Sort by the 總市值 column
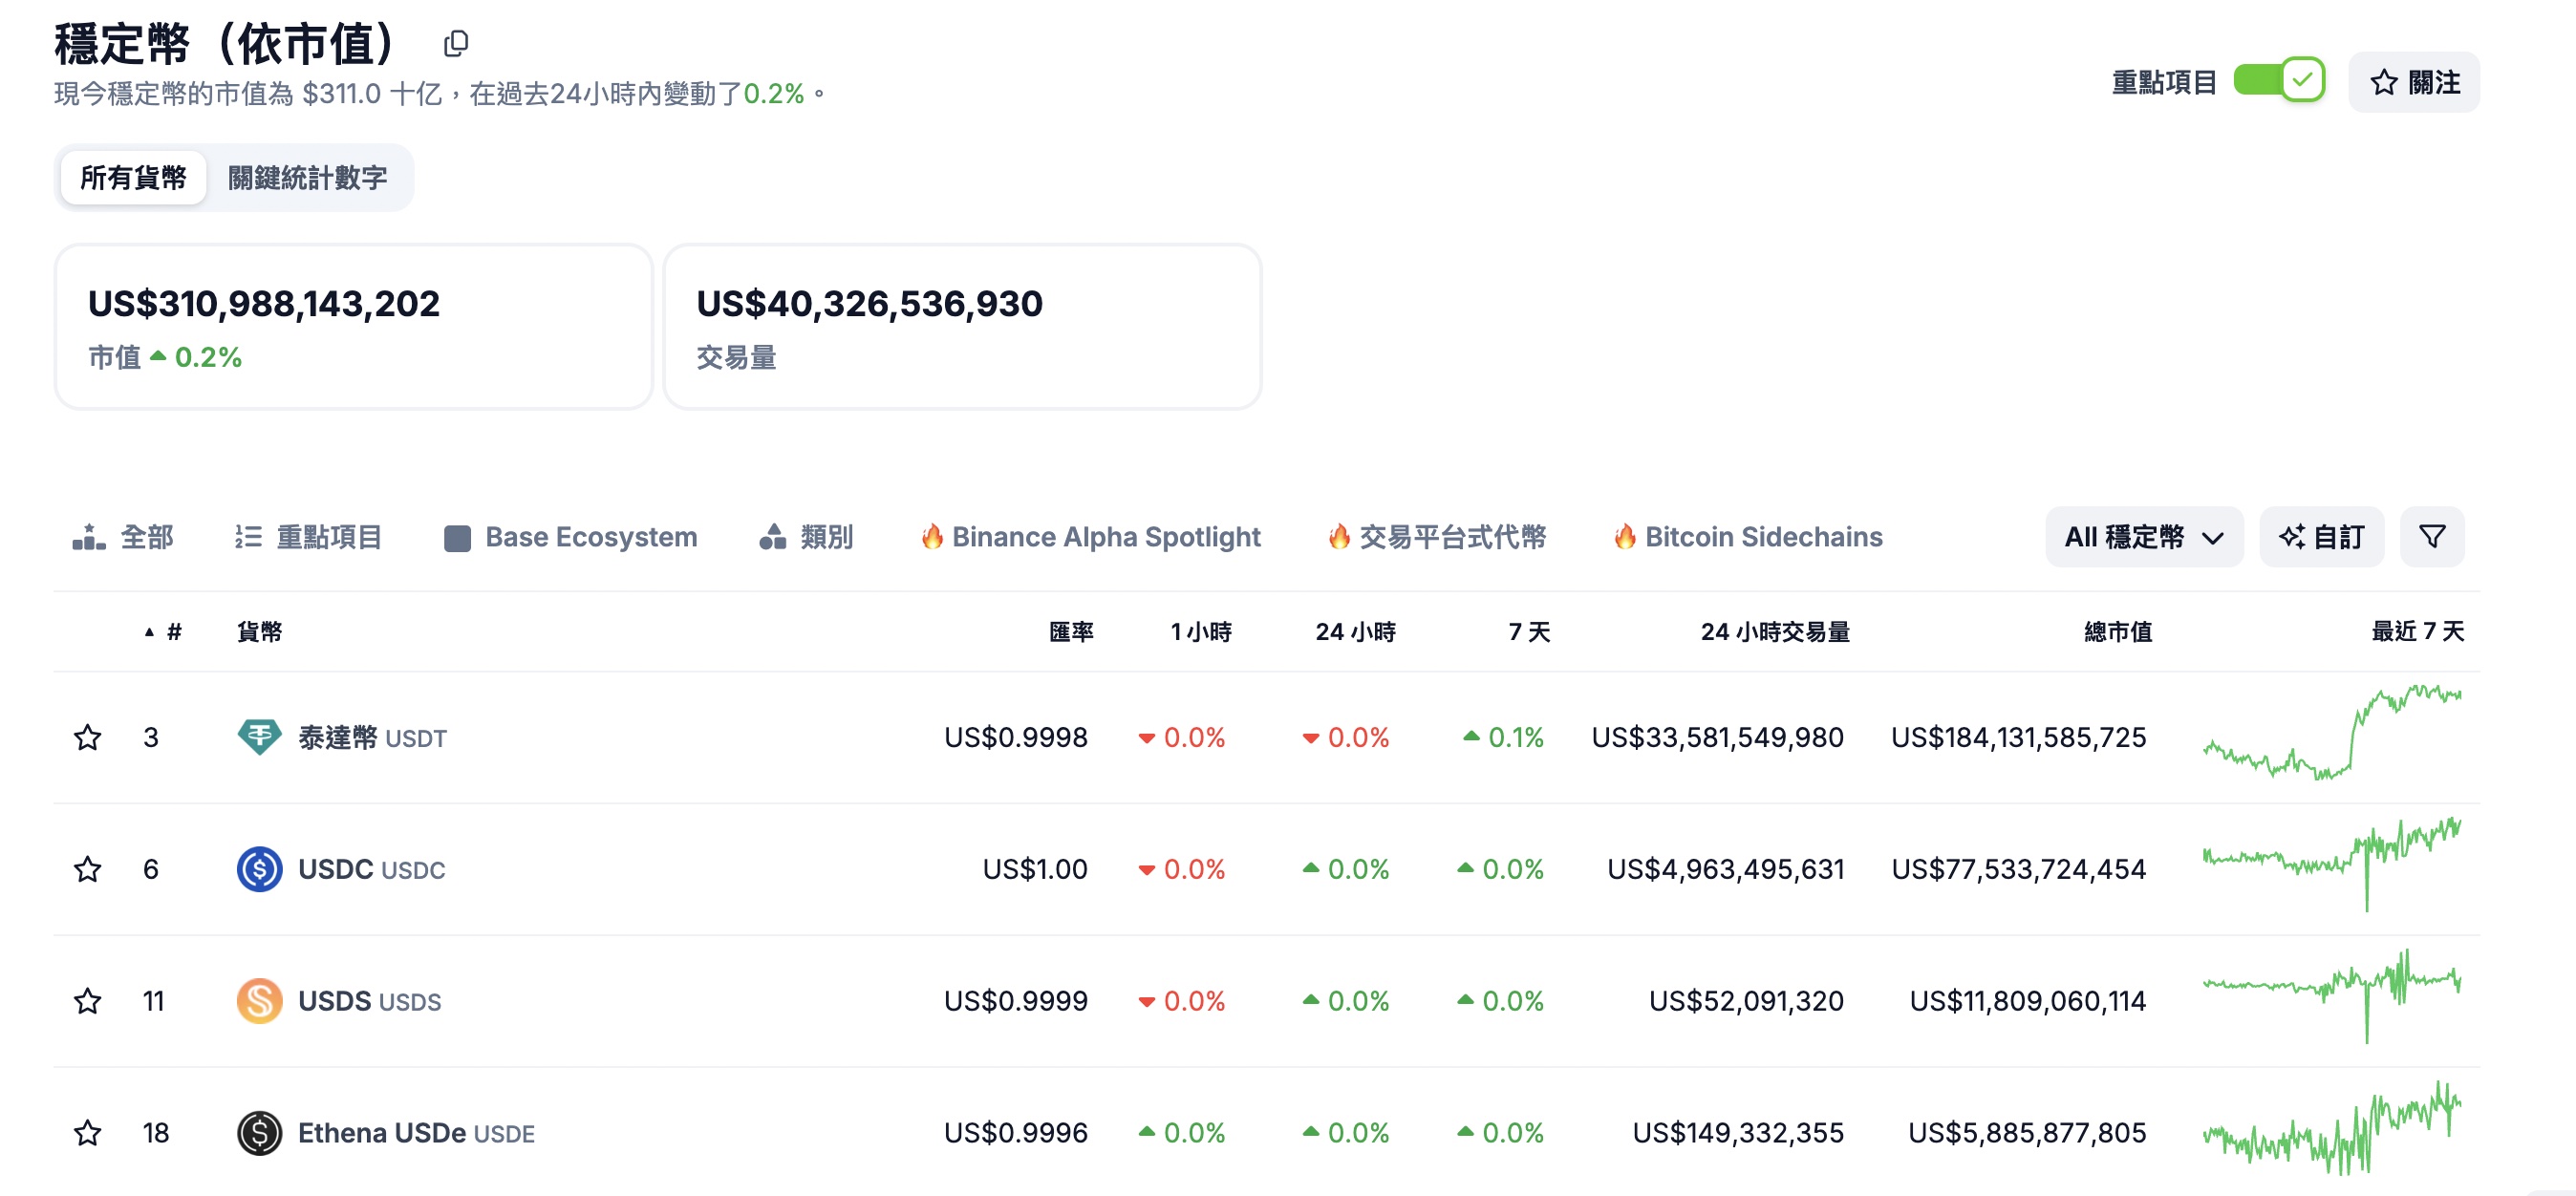2576x1196 pixels. point(2118,631)
